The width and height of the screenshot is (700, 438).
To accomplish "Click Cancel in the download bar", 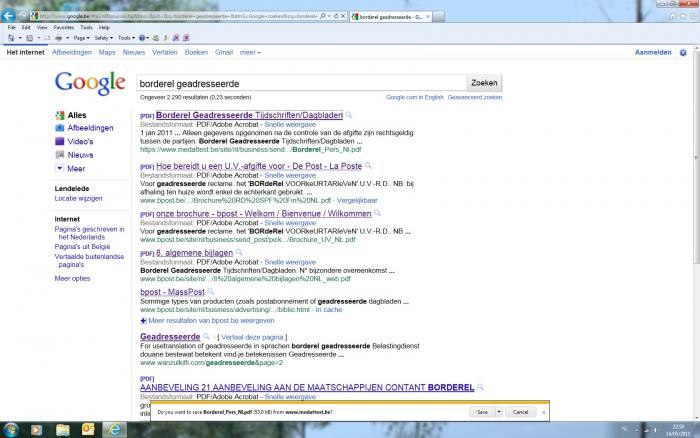I will (521, 412).
